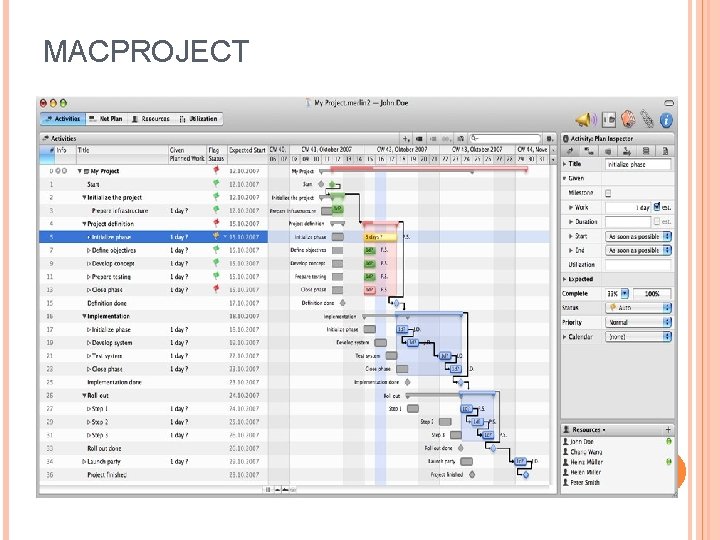Click the toolbar toggle pill in title bar
Viewport: 720px width, 540px height.
[669, 103]
